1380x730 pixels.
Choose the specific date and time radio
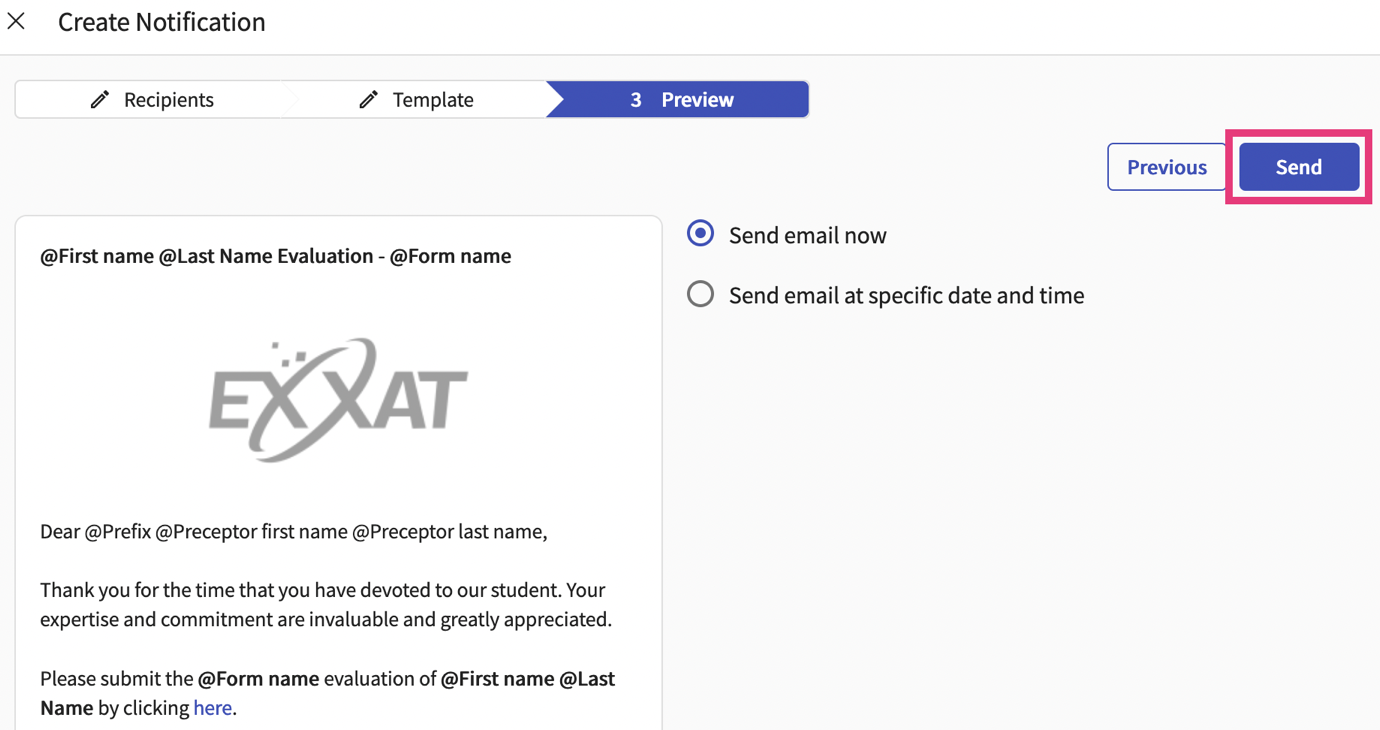click(x=700, y=294)
